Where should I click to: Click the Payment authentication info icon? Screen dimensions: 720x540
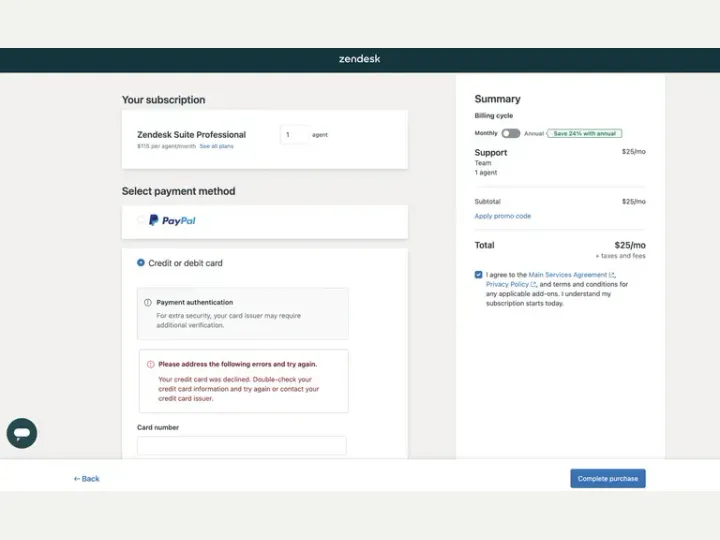pos(148,303)
